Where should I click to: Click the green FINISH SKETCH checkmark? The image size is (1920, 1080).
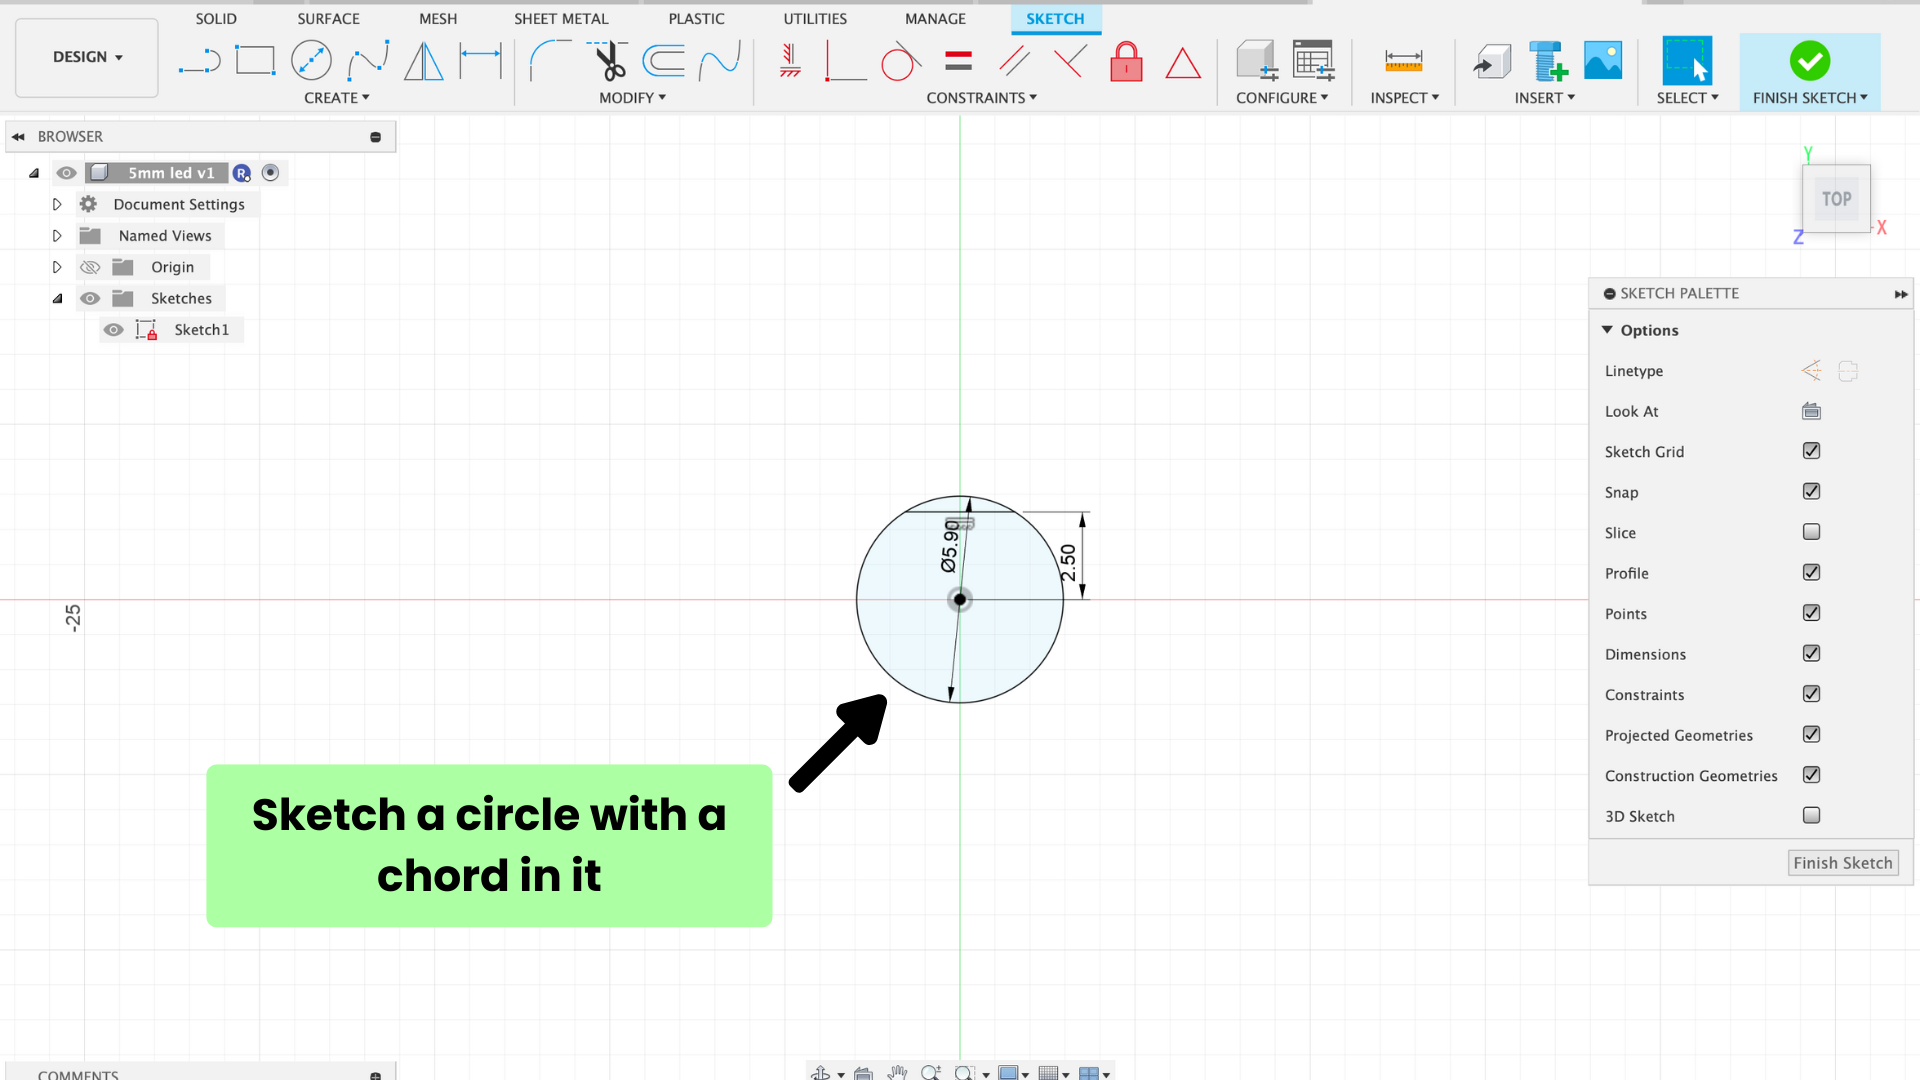click(x=1809, y=61)
